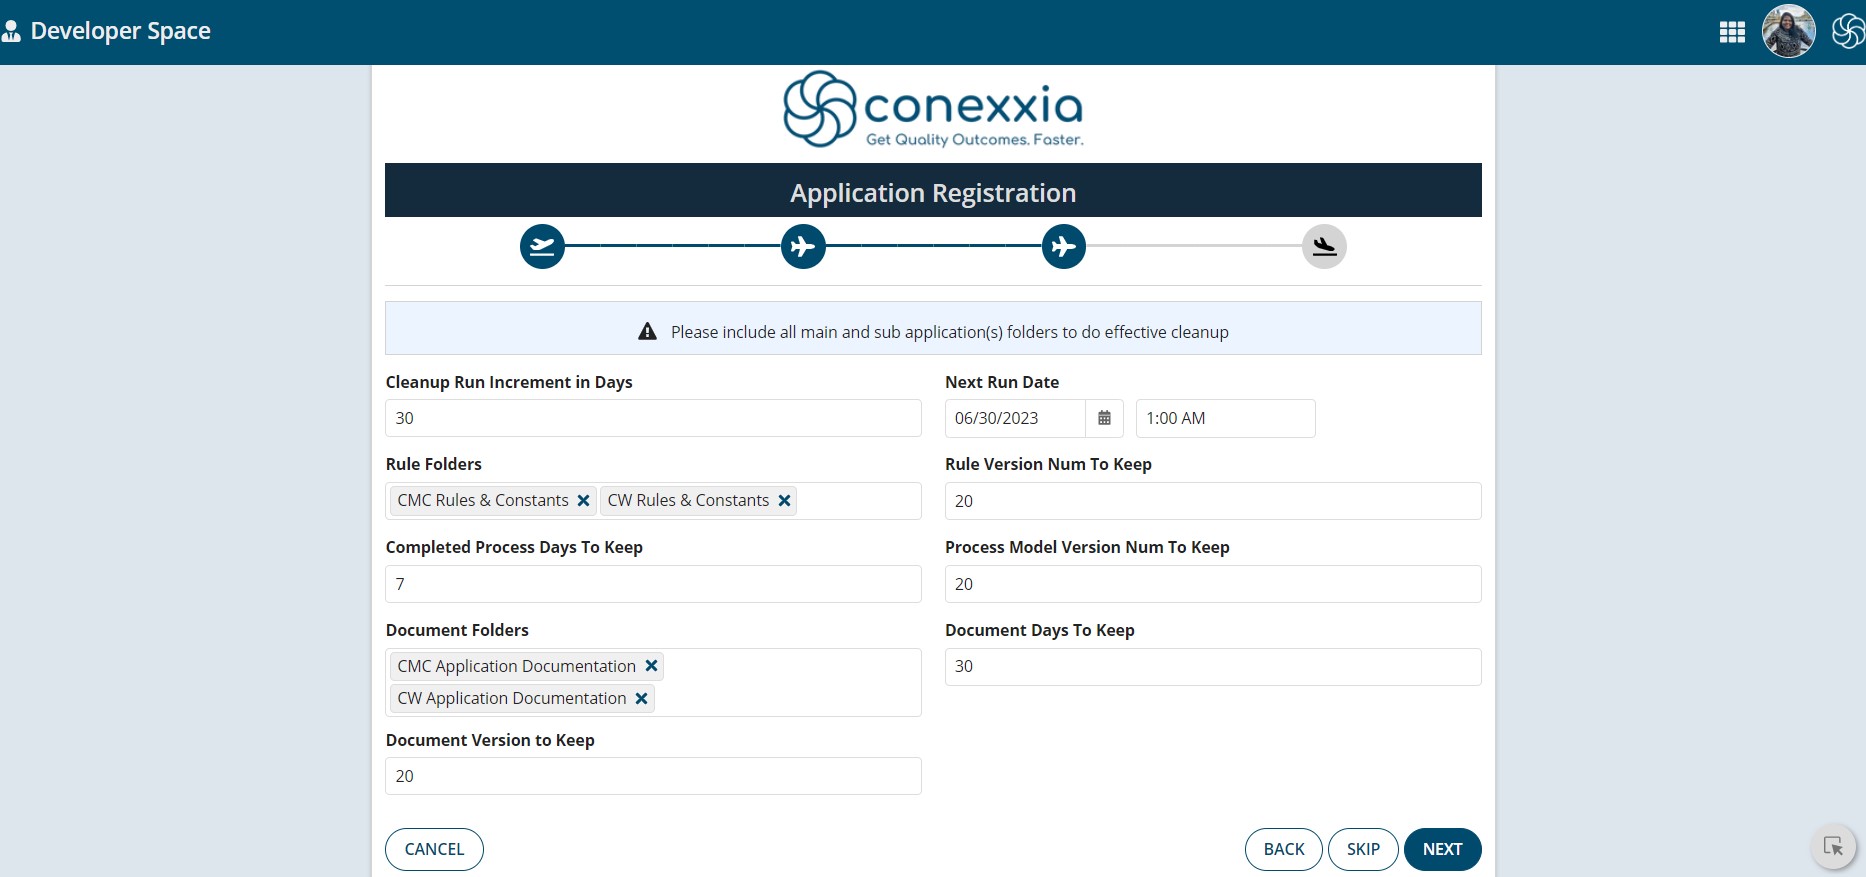Select the first takeoff step icon
Viewport: 1866px width, 877px height.
(x=542, y=246)
